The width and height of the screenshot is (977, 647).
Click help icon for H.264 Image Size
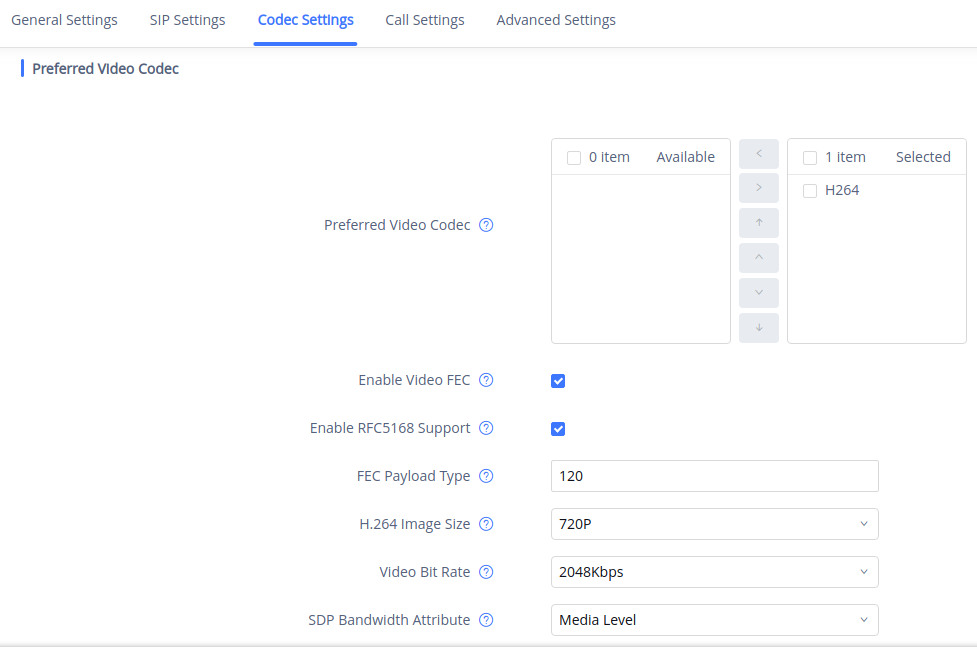tap(486, 524)
